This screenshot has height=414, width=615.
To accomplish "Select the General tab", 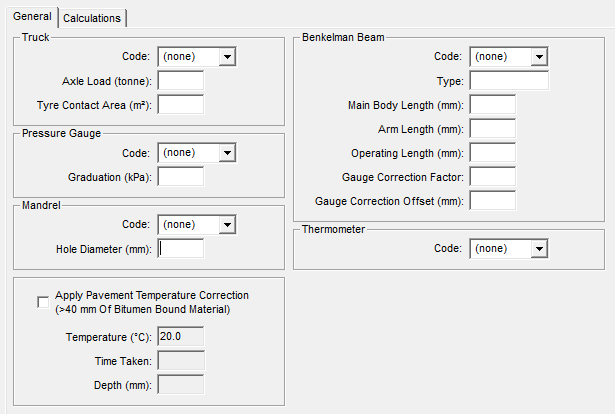I will tap(32, 17).
